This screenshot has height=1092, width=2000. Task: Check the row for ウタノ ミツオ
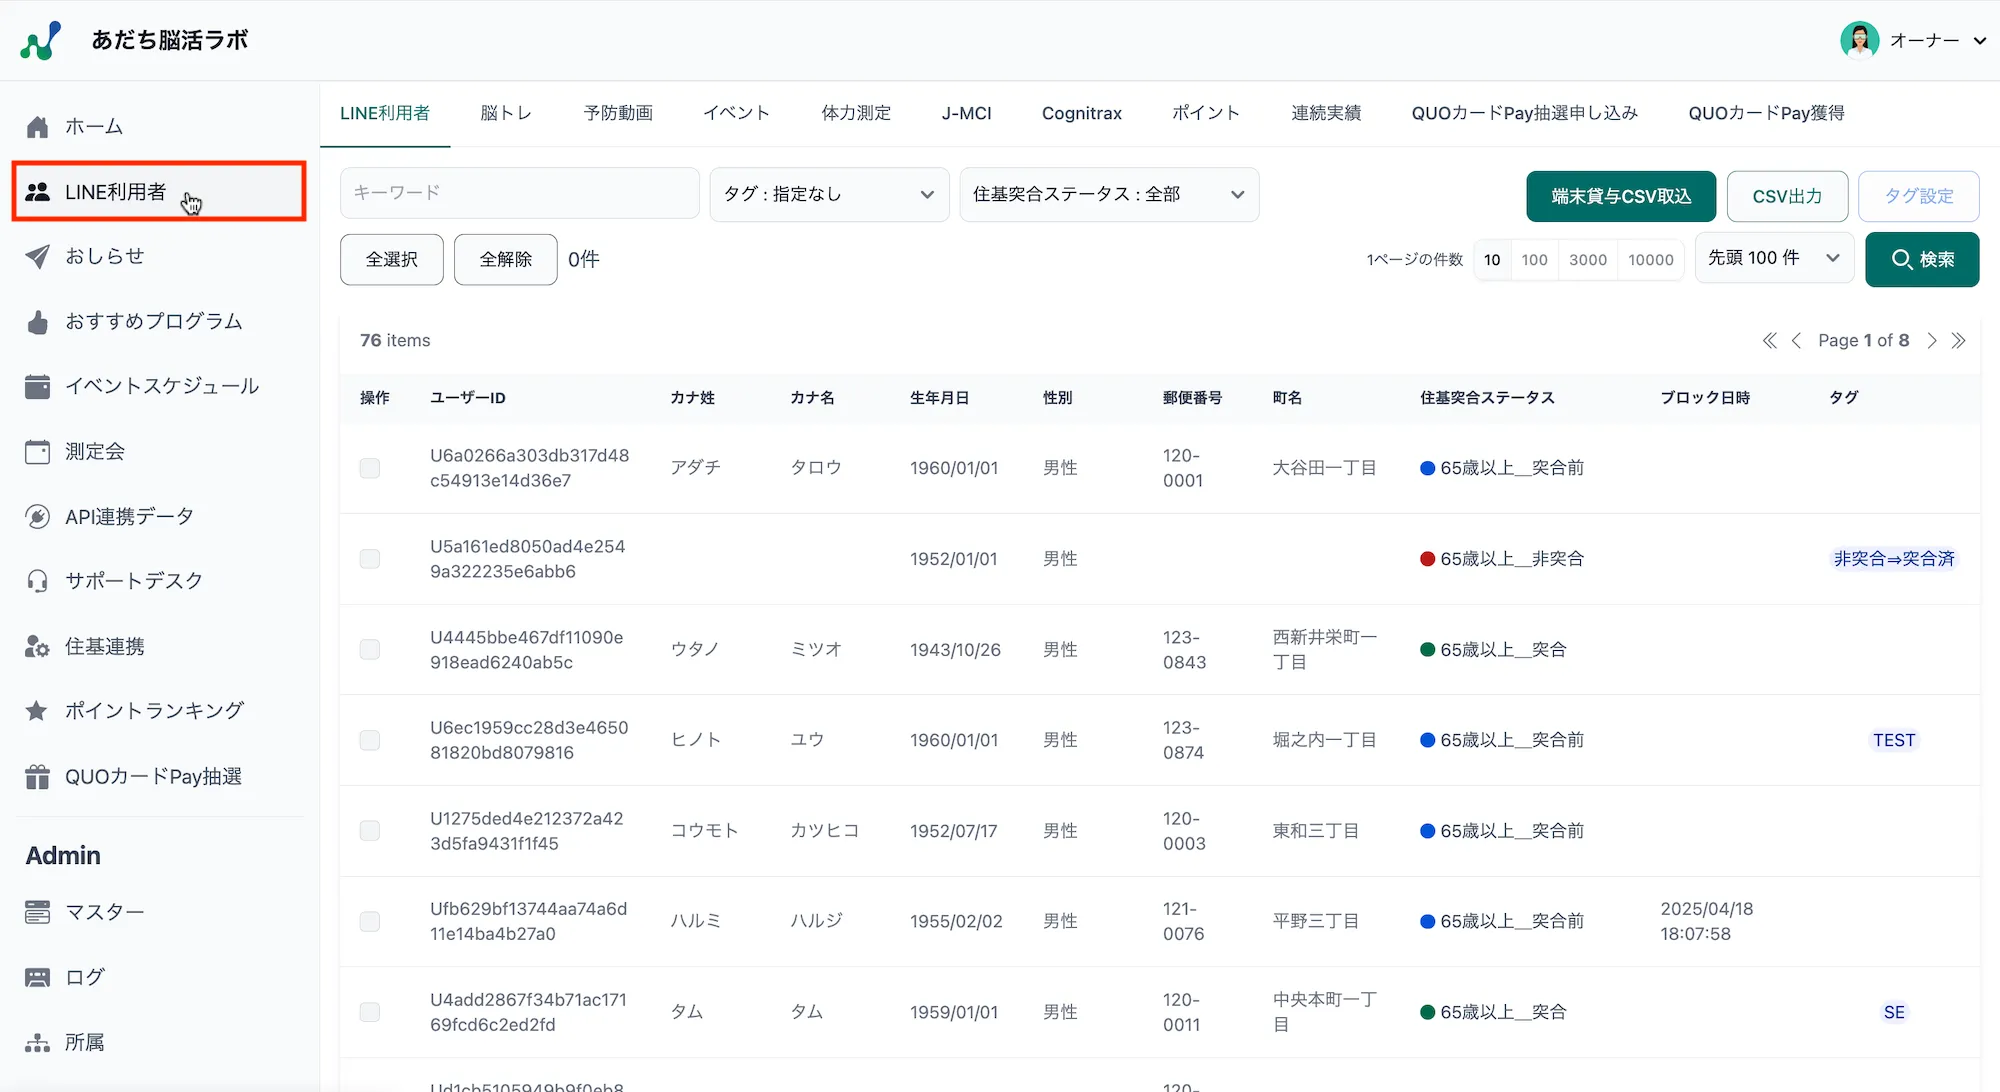click(370, 650)
